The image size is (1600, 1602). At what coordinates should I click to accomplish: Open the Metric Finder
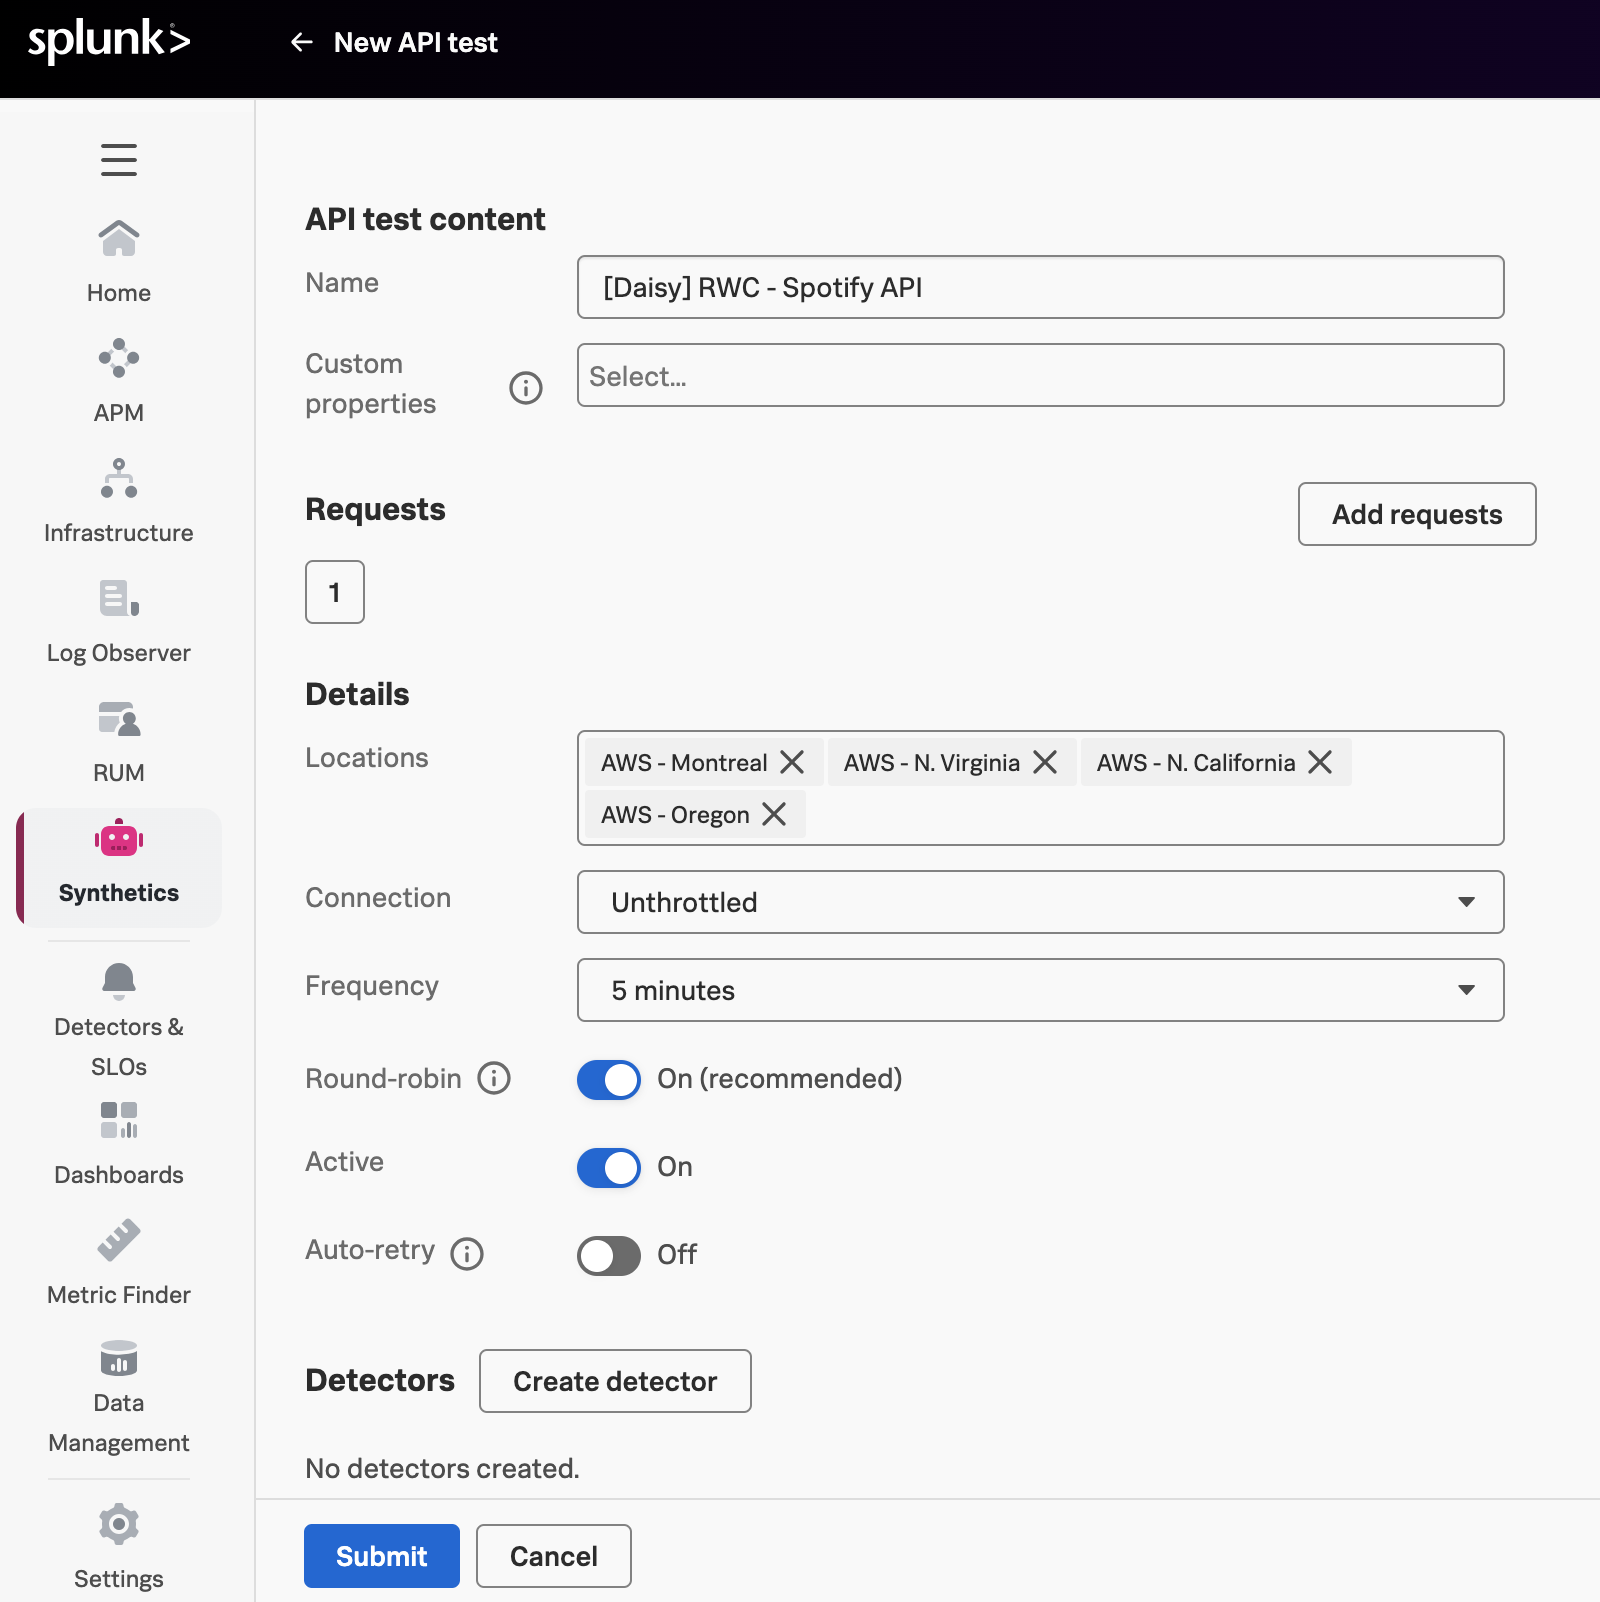(x=118, y=1260)
